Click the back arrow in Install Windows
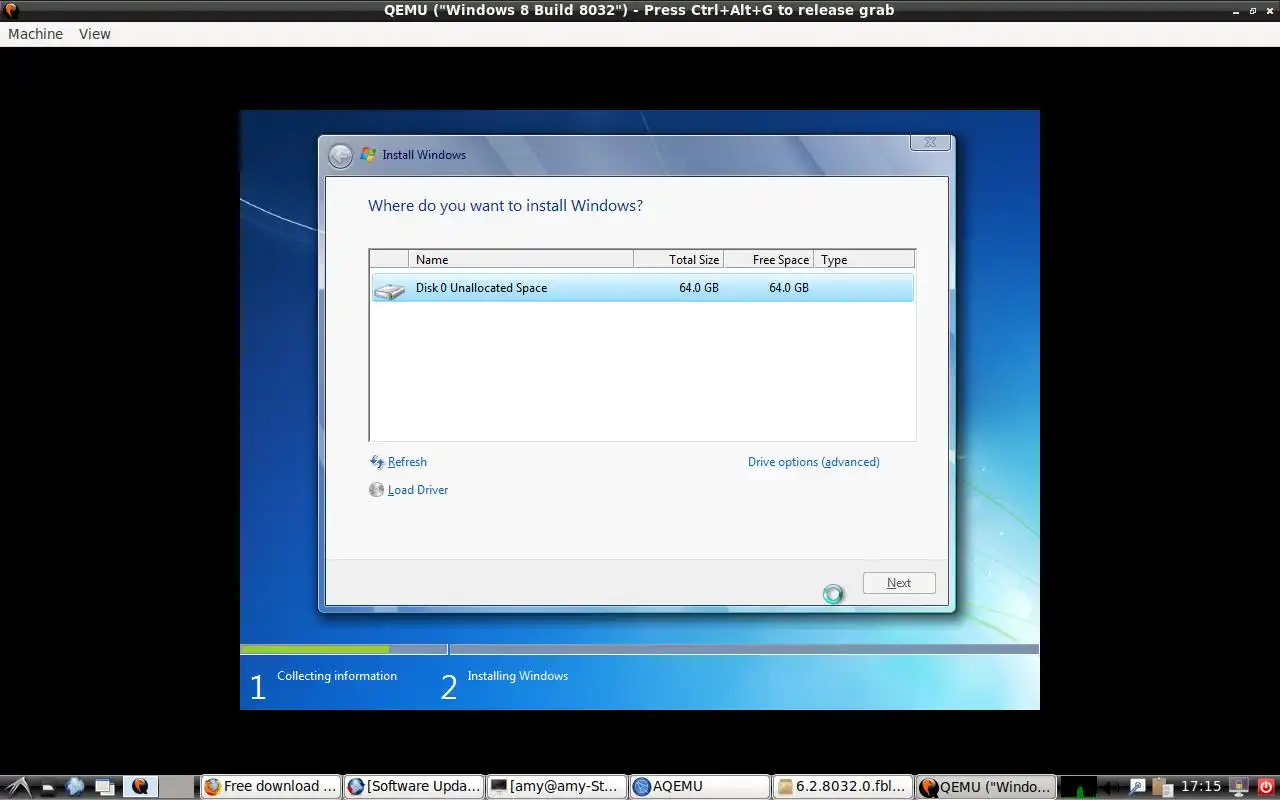The width and height of the screenshot is (1280, 800). [x=340, y=155]
